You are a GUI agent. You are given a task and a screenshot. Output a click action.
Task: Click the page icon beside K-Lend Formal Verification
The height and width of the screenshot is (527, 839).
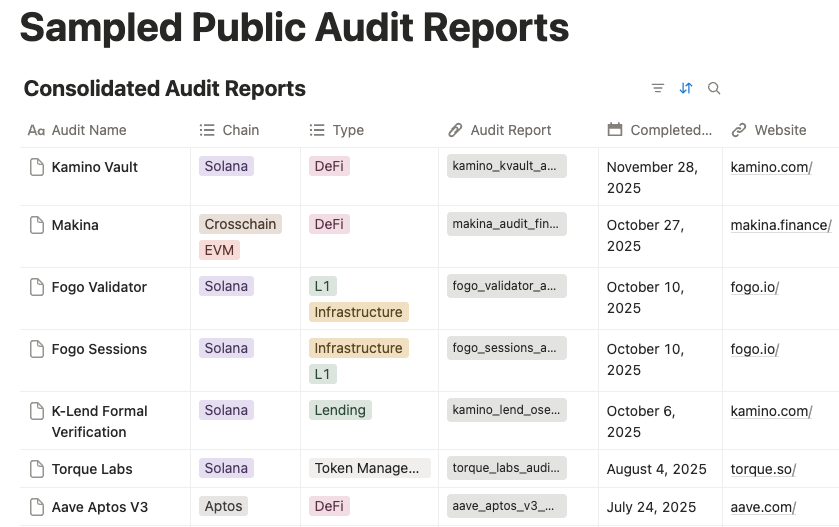(x=36, y=411)
